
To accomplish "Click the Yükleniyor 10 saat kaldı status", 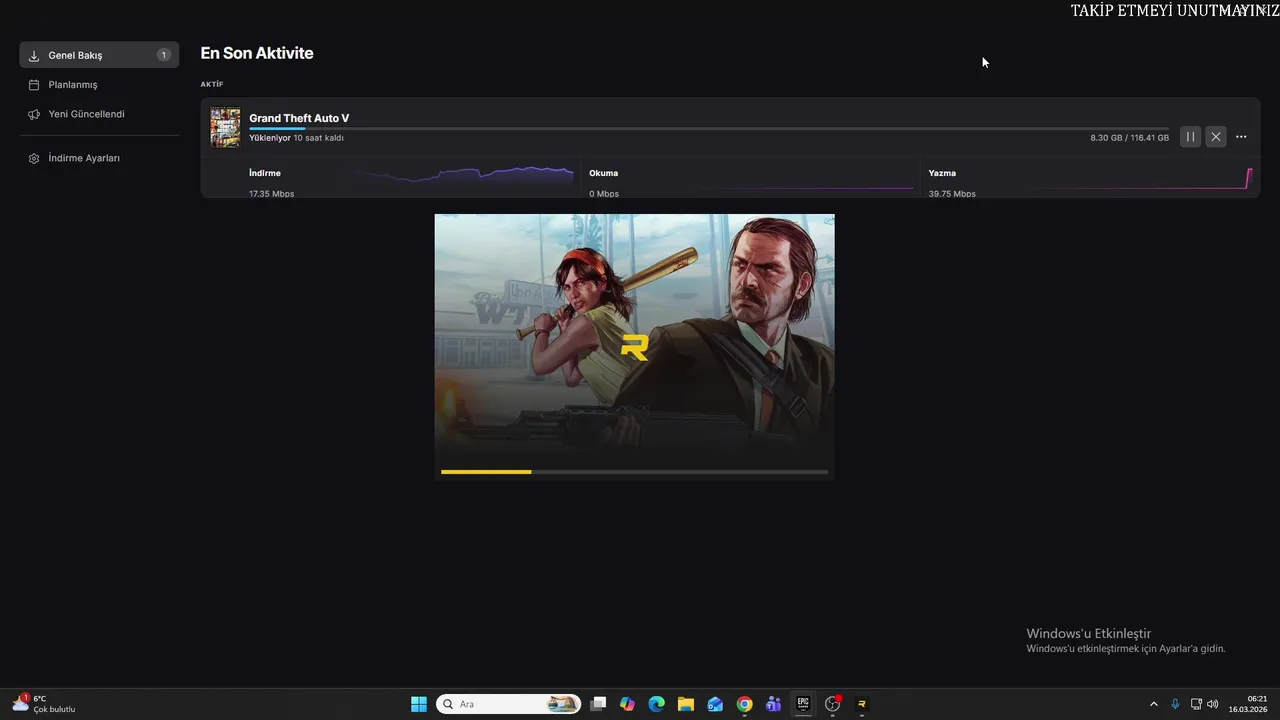I will (296, 138).
